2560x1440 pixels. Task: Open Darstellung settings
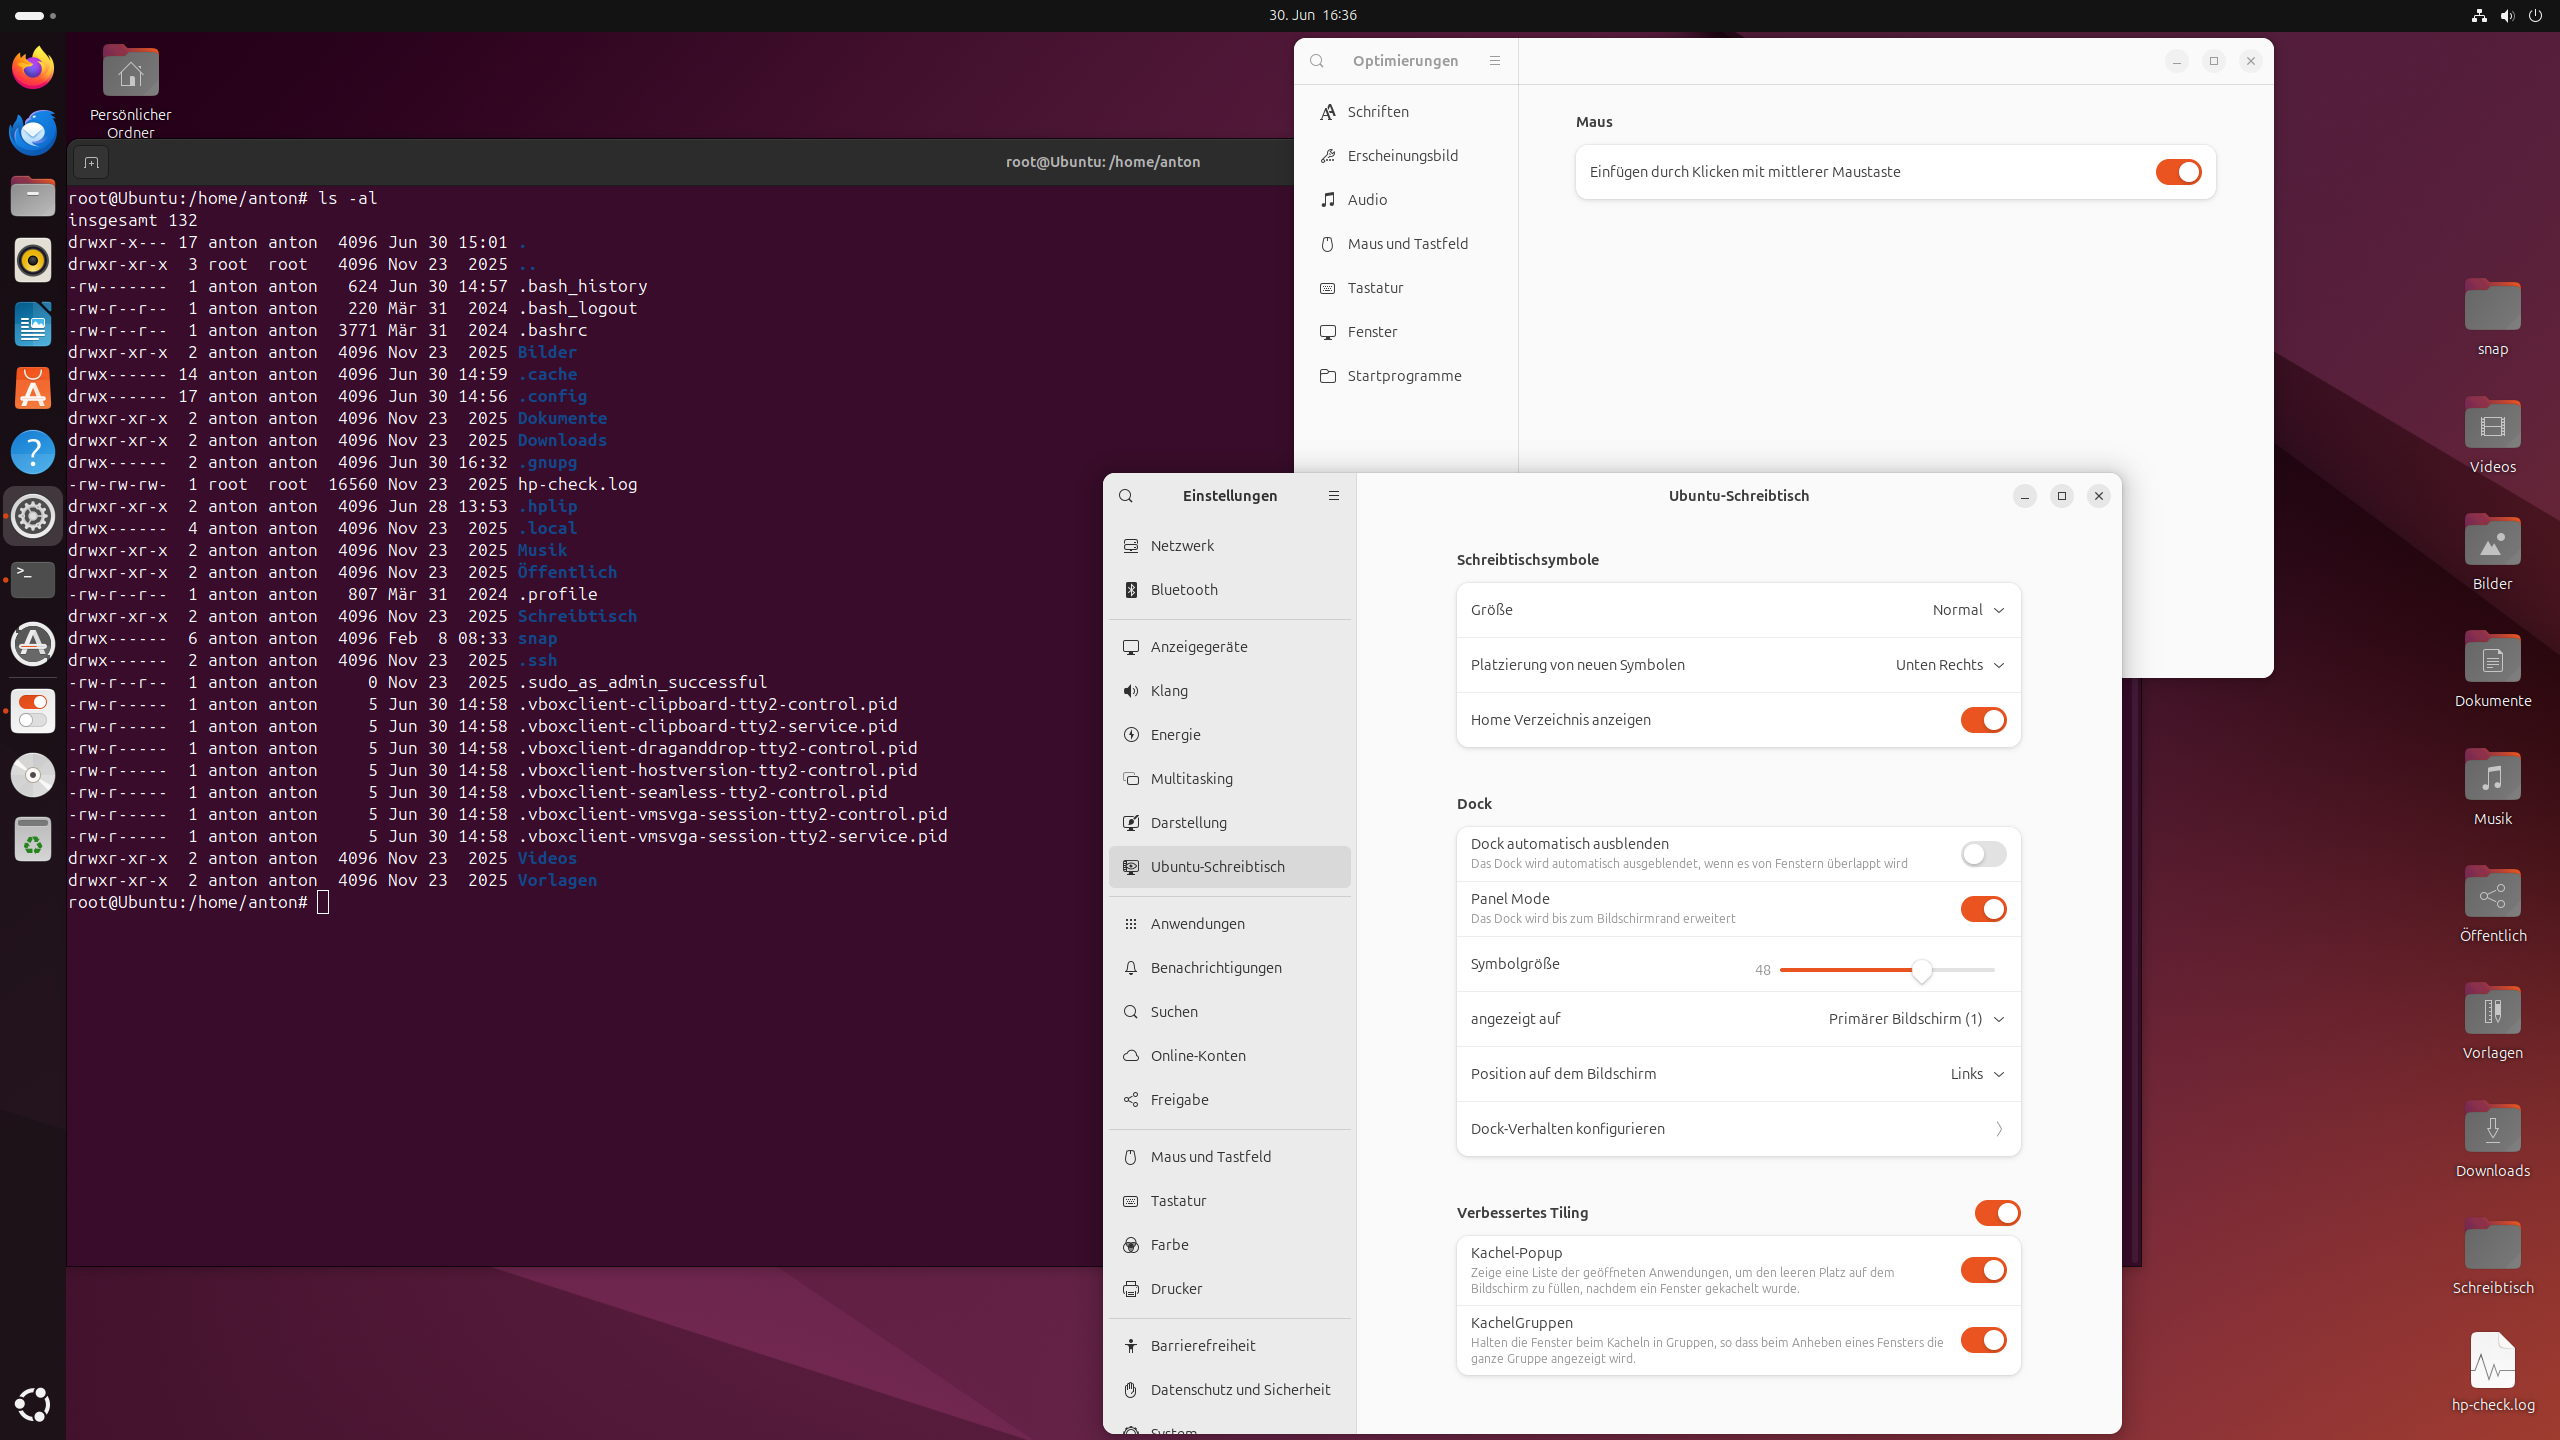(x=1230, y=823)
